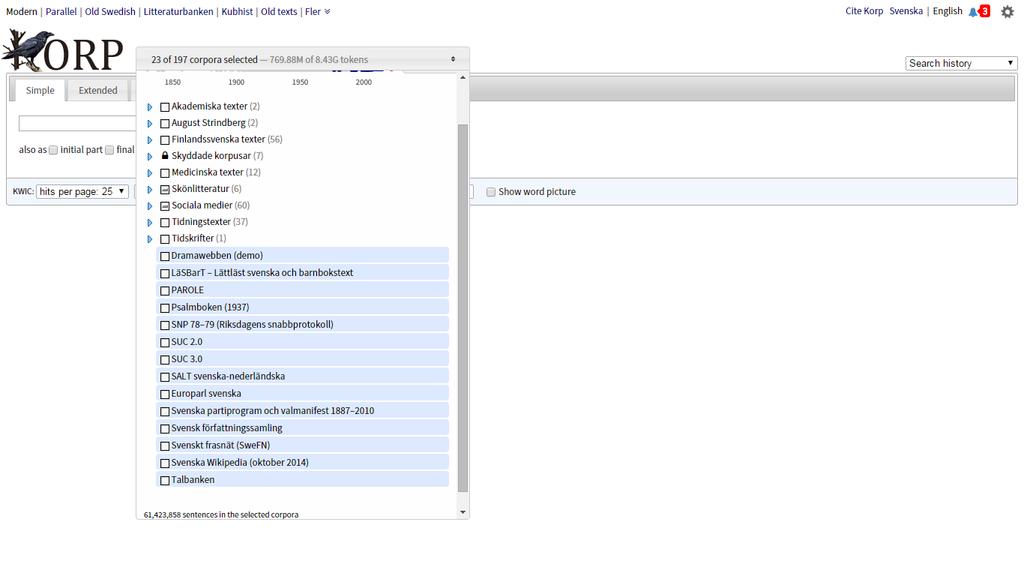Toggle the Sociala medier checkbox
The height and width of the screenshot is (576, 1024).
pyautogui.click(x=165, y=206)
